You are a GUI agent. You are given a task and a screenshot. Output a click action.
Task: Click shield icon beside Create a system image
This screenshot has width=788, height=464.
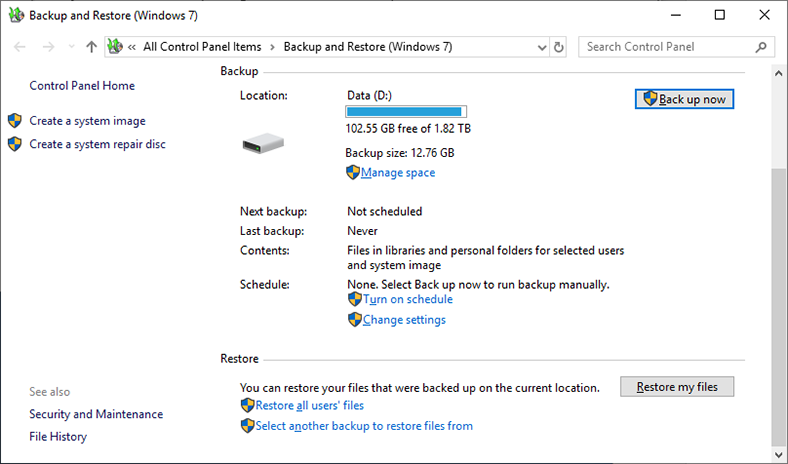[x=15, y=121]
